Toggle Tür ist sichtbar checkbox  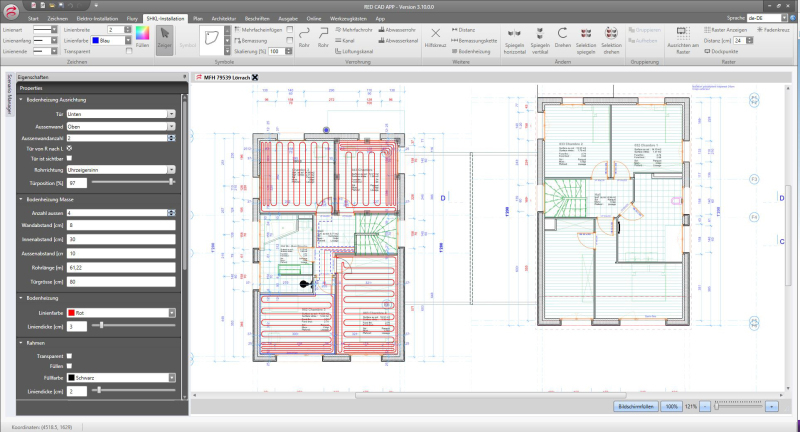pyautogui.click(x=69, y=159)
